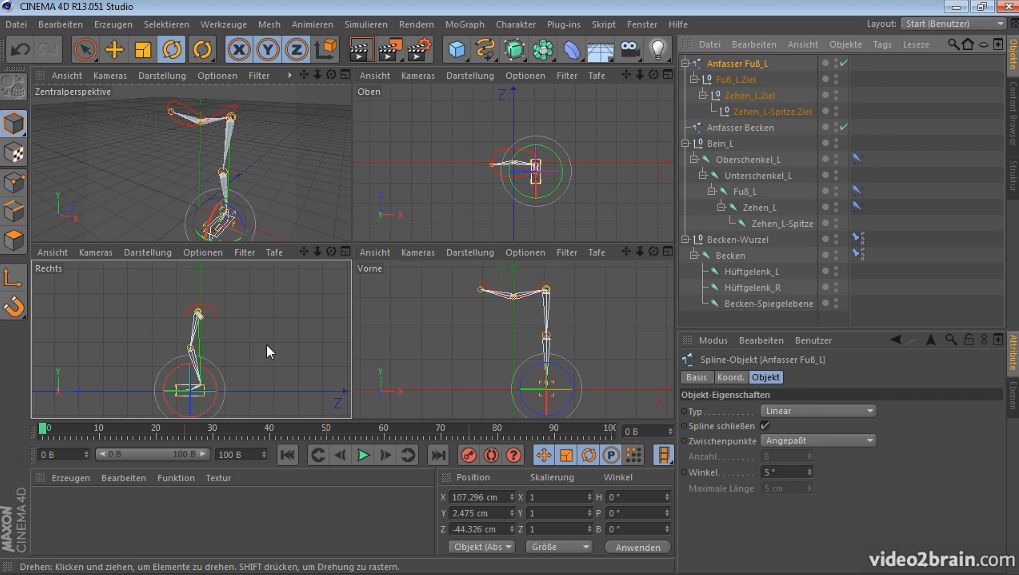The image size is (1019, 575).
Task: Collapse the Becken-Wurzel hierarchy
Action: pyautogui.click(x=685, y=239)
